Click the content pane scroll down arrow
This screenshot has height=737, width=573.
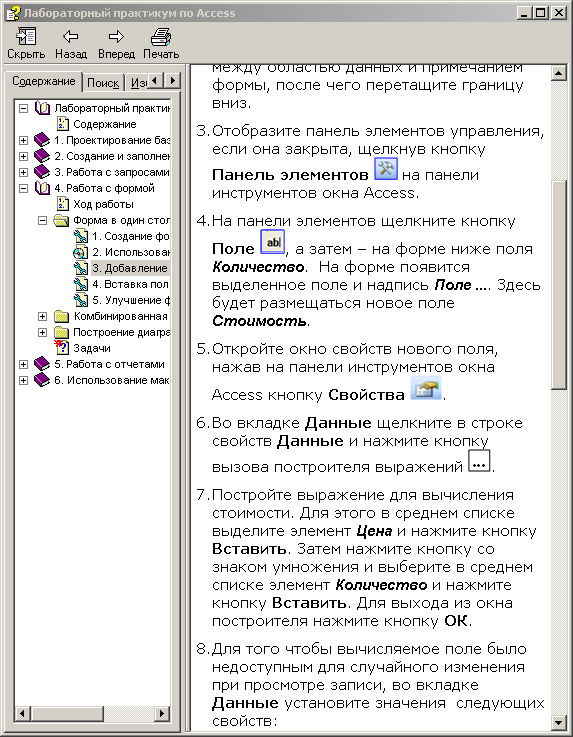(558, 721)
